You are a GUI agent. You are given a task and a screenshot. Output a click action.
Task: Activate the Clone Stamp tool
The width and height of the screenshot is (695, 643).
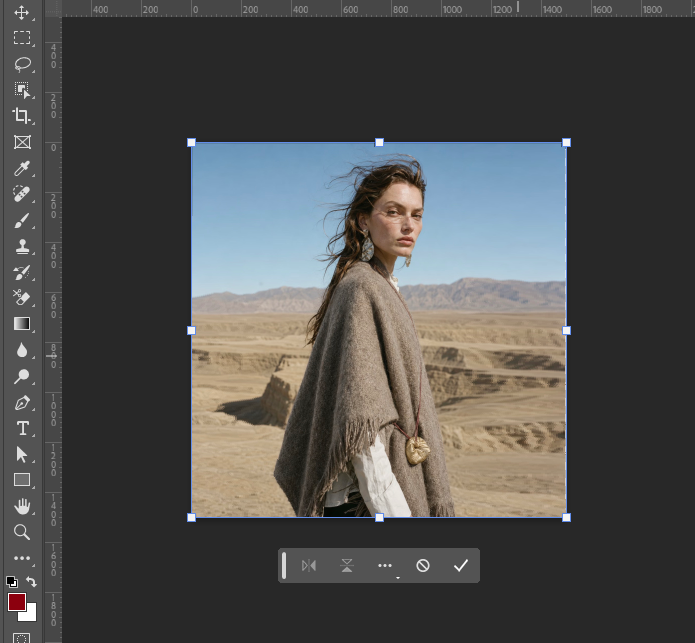(x=22, y=246)
